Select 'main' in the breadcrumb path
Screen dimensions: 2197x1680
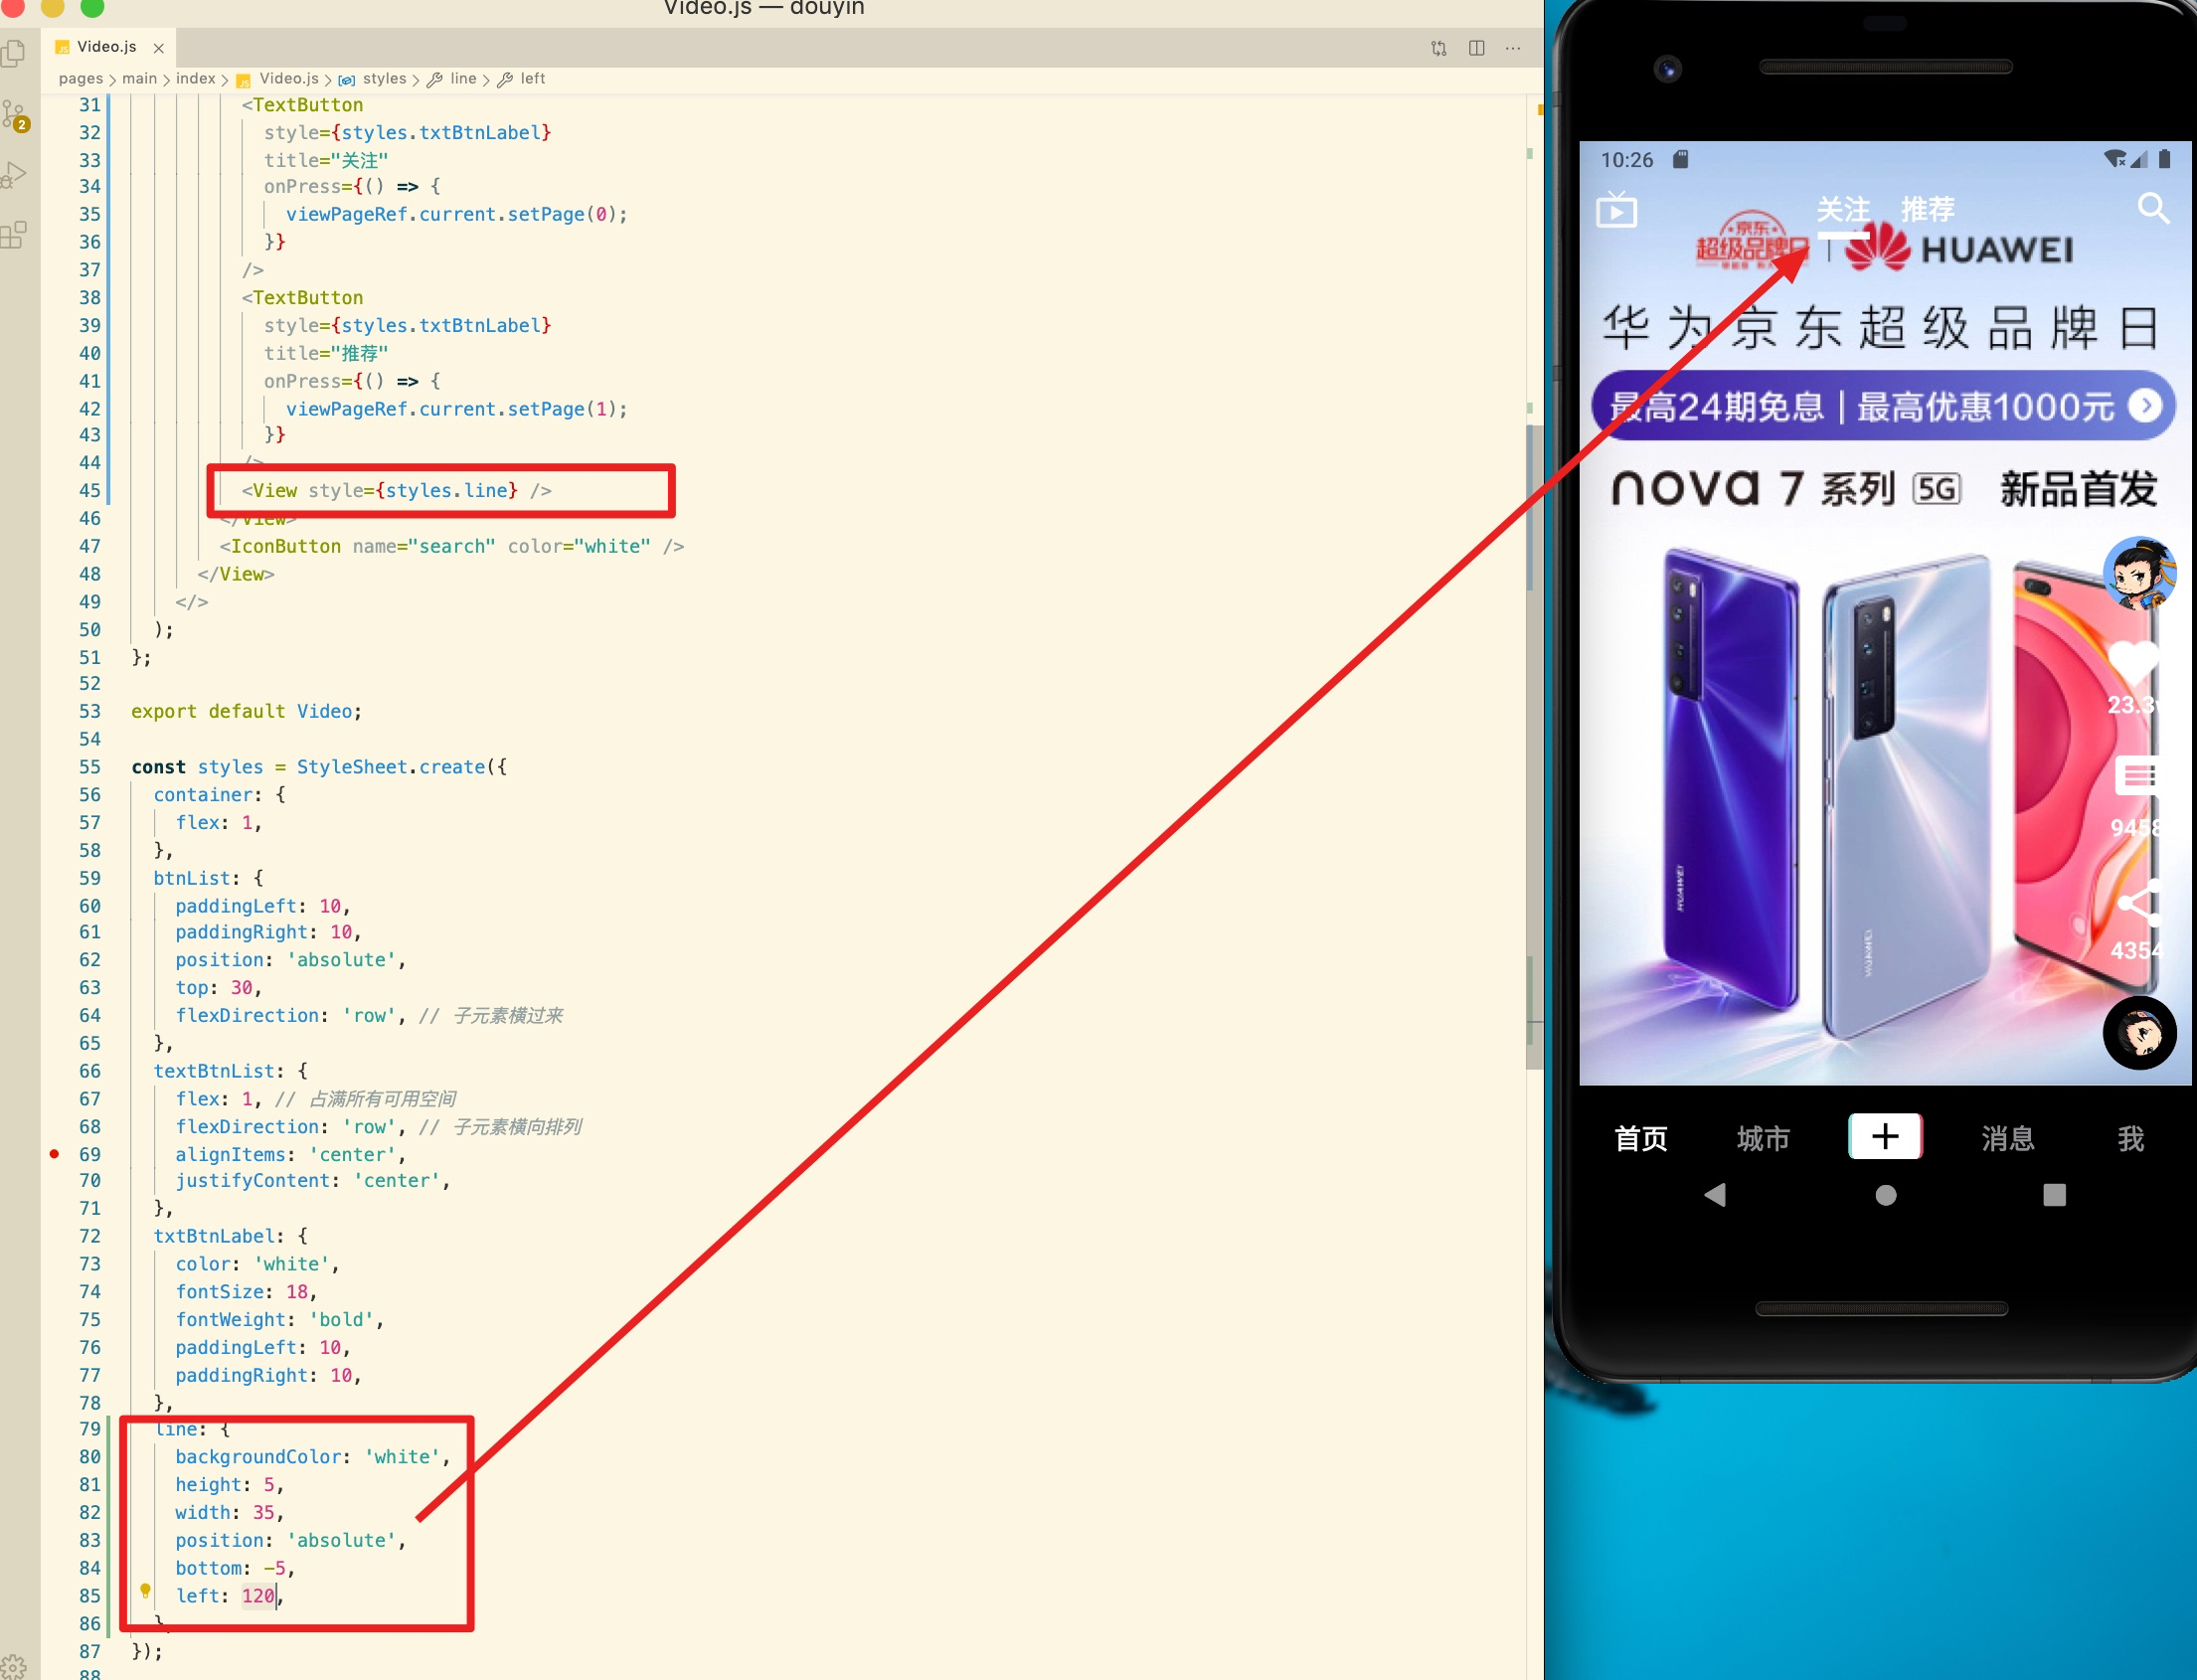[140, 79]
